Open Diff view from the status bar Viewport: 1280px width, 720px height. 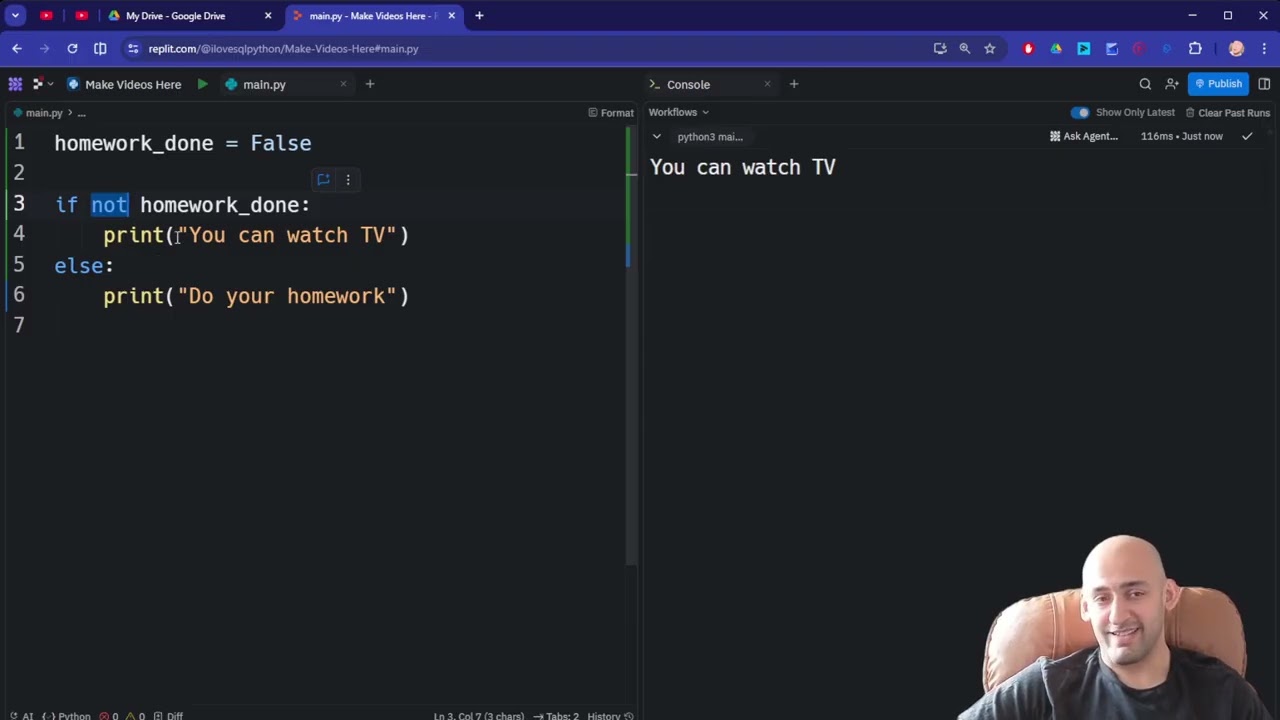(x=168, y=716)
